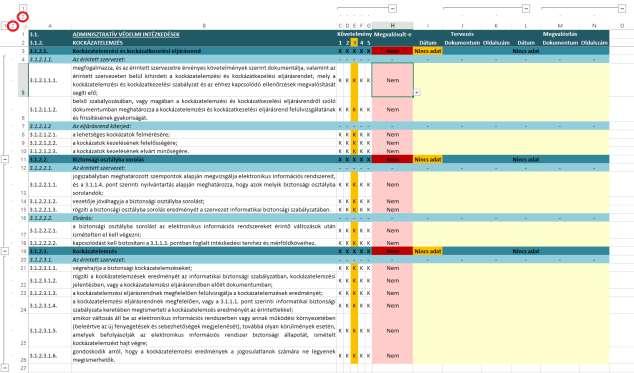Collapse the row group at row 19
This screenshot has width=634, height=373.
tap(5, 251)
